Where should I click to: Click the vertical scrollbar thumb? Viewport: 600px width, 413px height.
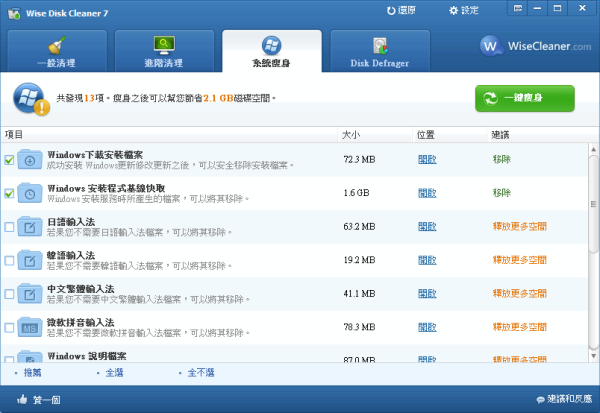[593, 204]
